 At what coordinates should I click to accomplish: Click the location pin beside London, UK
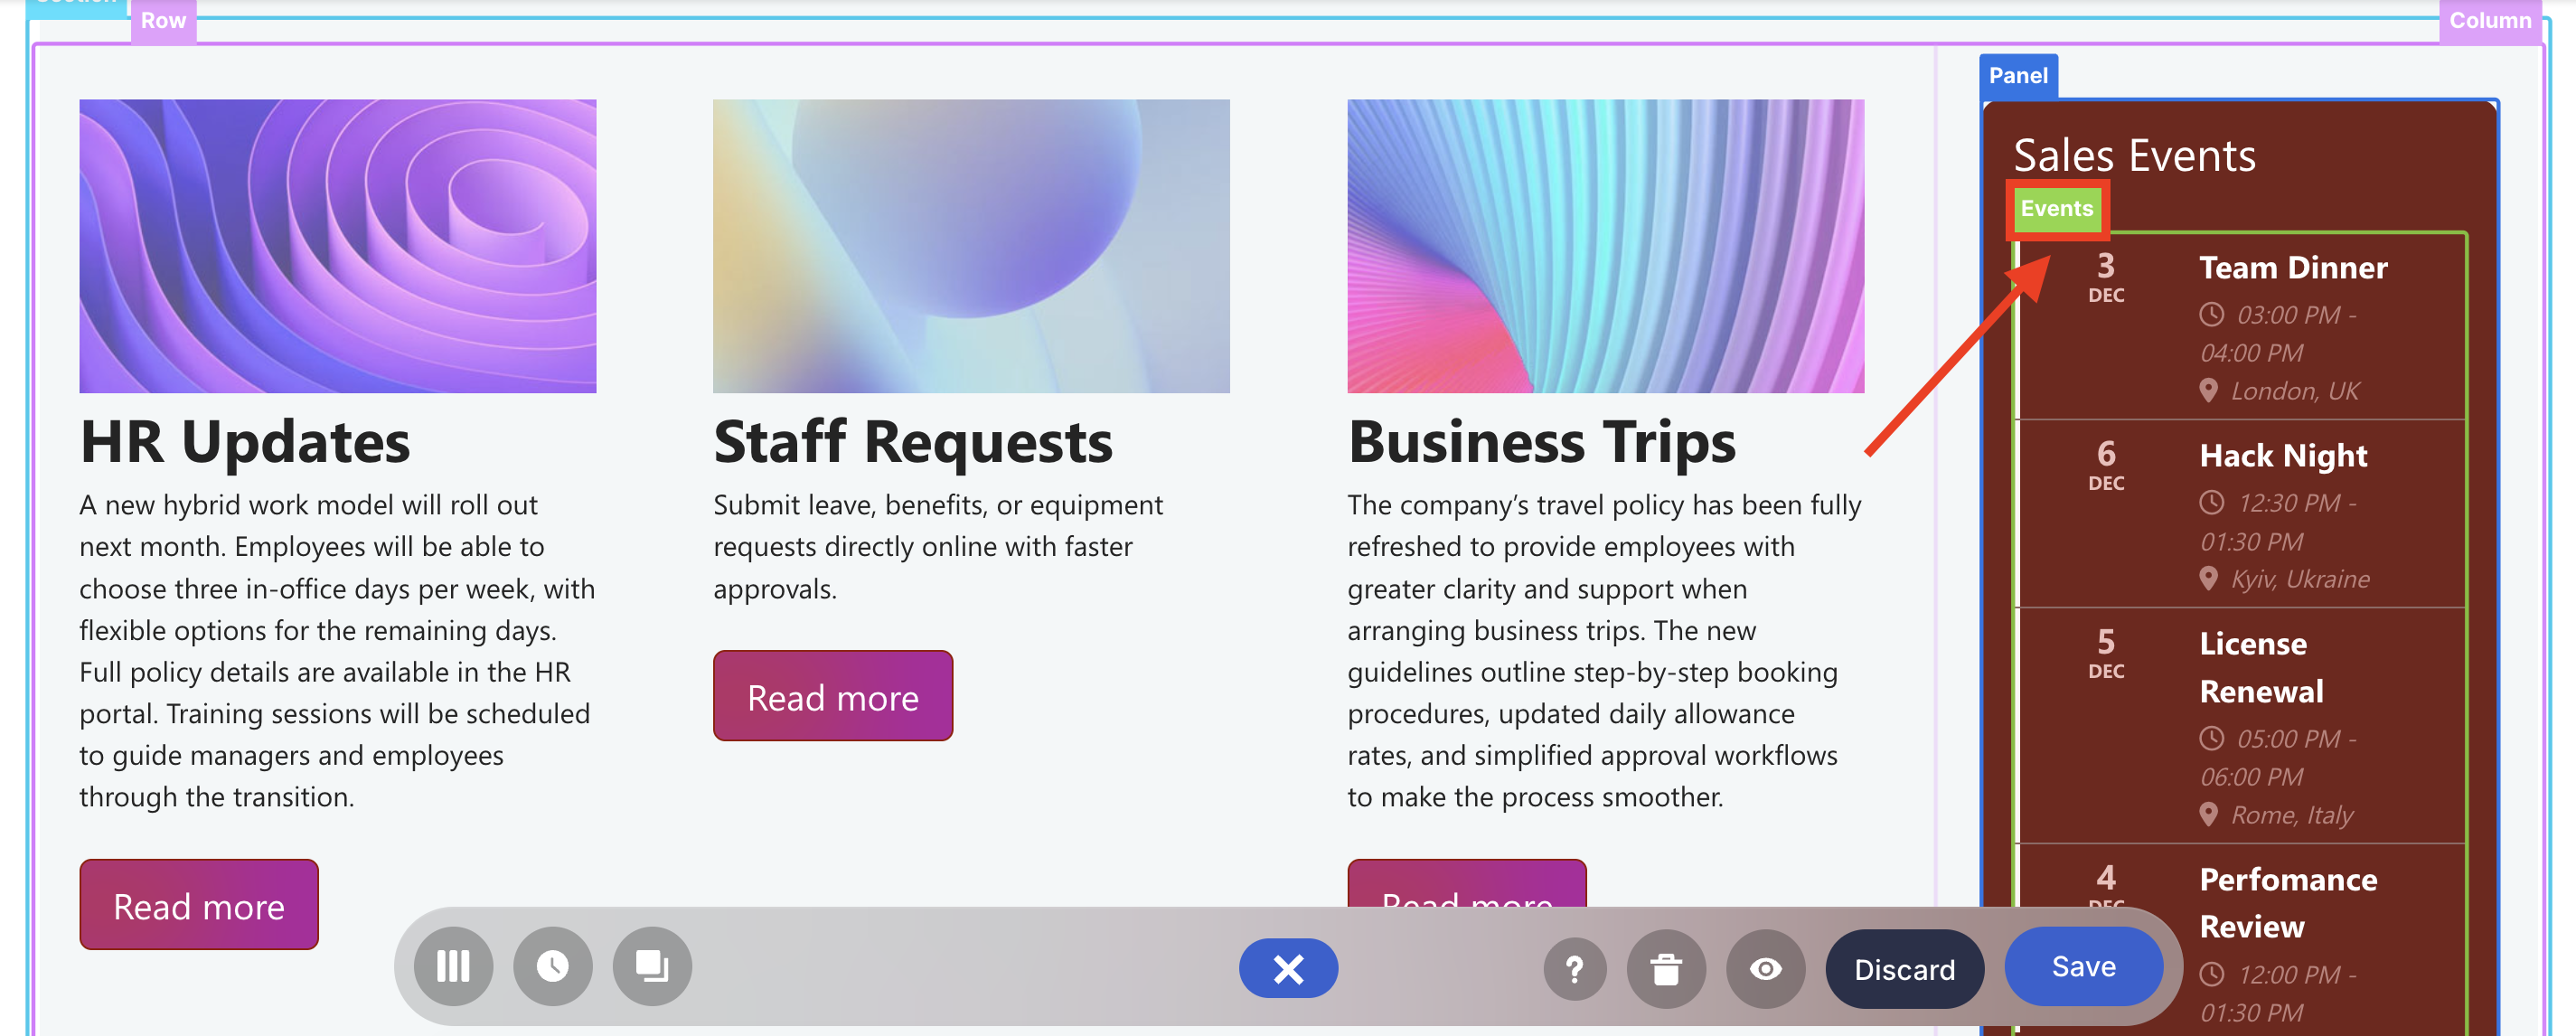point(2209,391)
